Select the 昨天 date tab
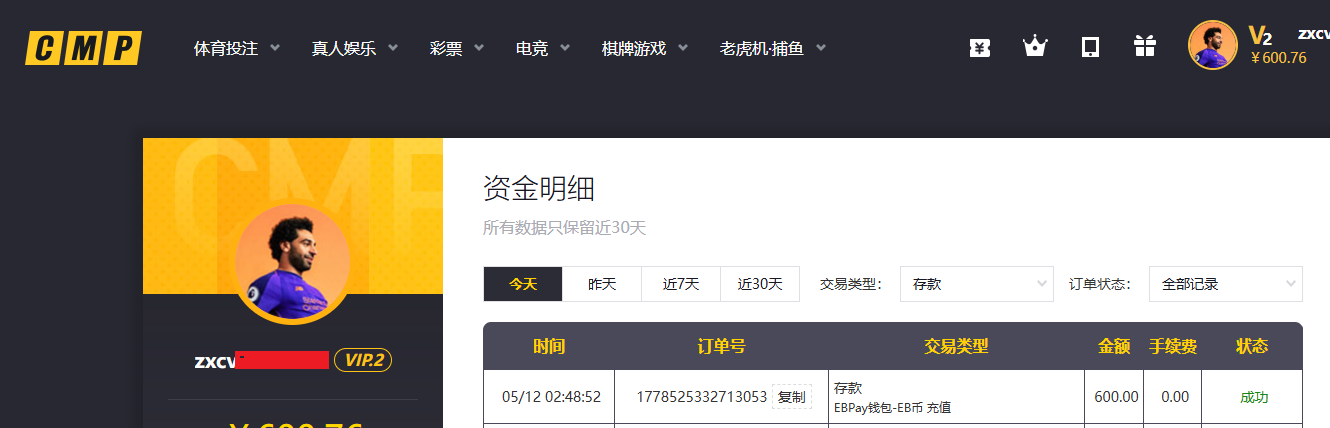 pos(602,284)
